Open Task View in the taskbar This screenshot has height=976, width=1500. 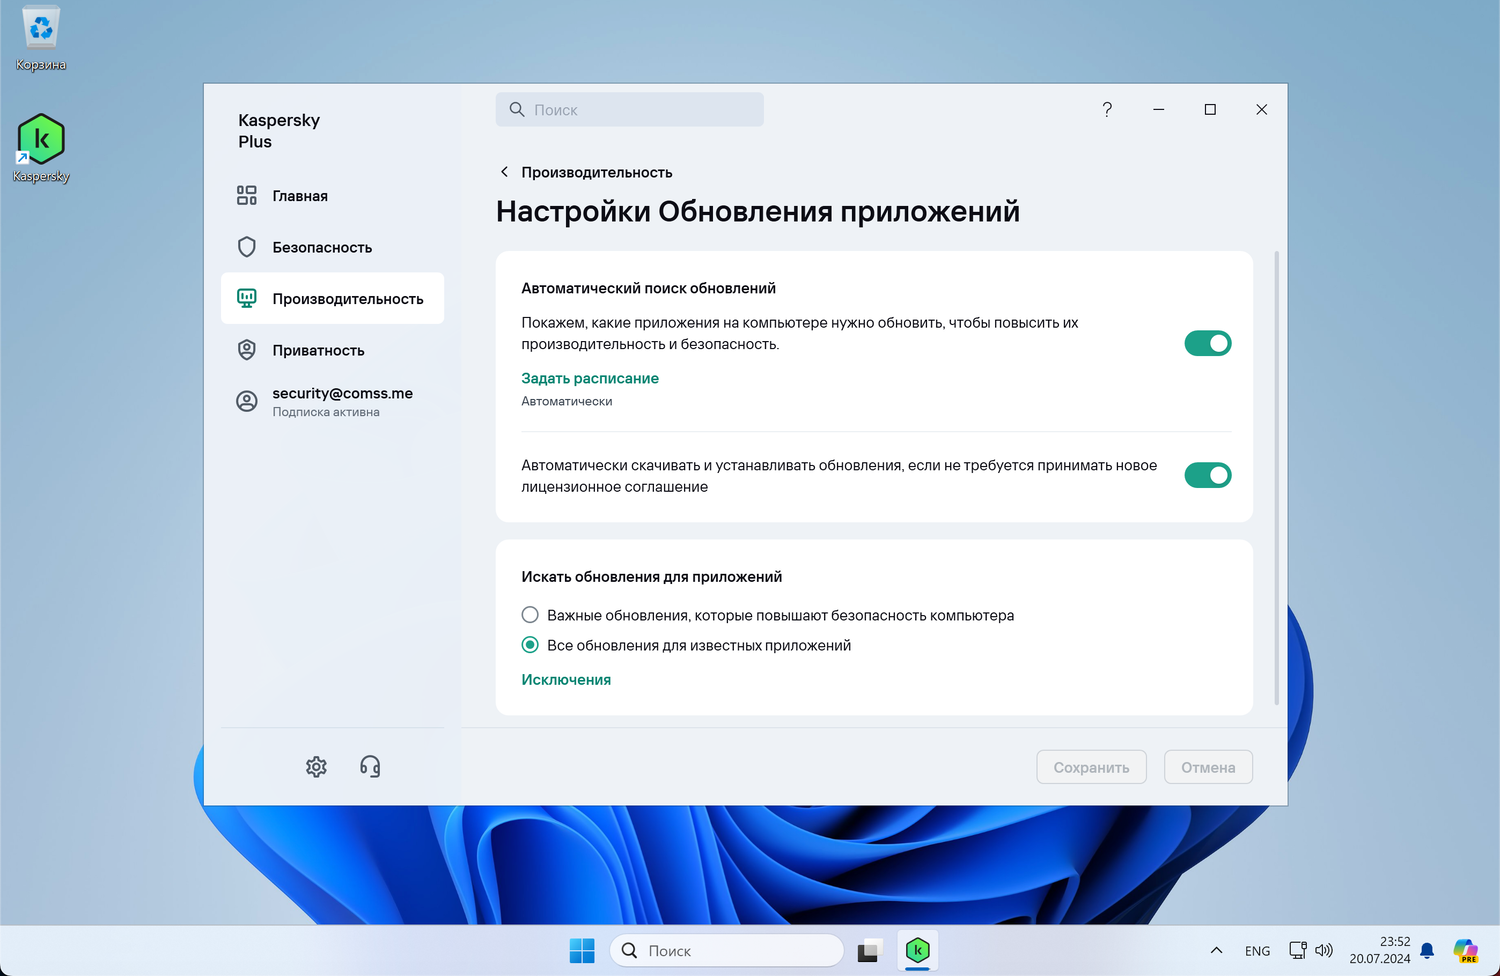[868, 951]
